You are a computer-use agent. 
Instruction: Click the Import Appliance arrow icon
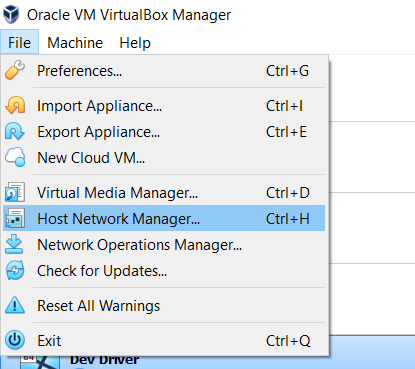(x=15, y=105)
